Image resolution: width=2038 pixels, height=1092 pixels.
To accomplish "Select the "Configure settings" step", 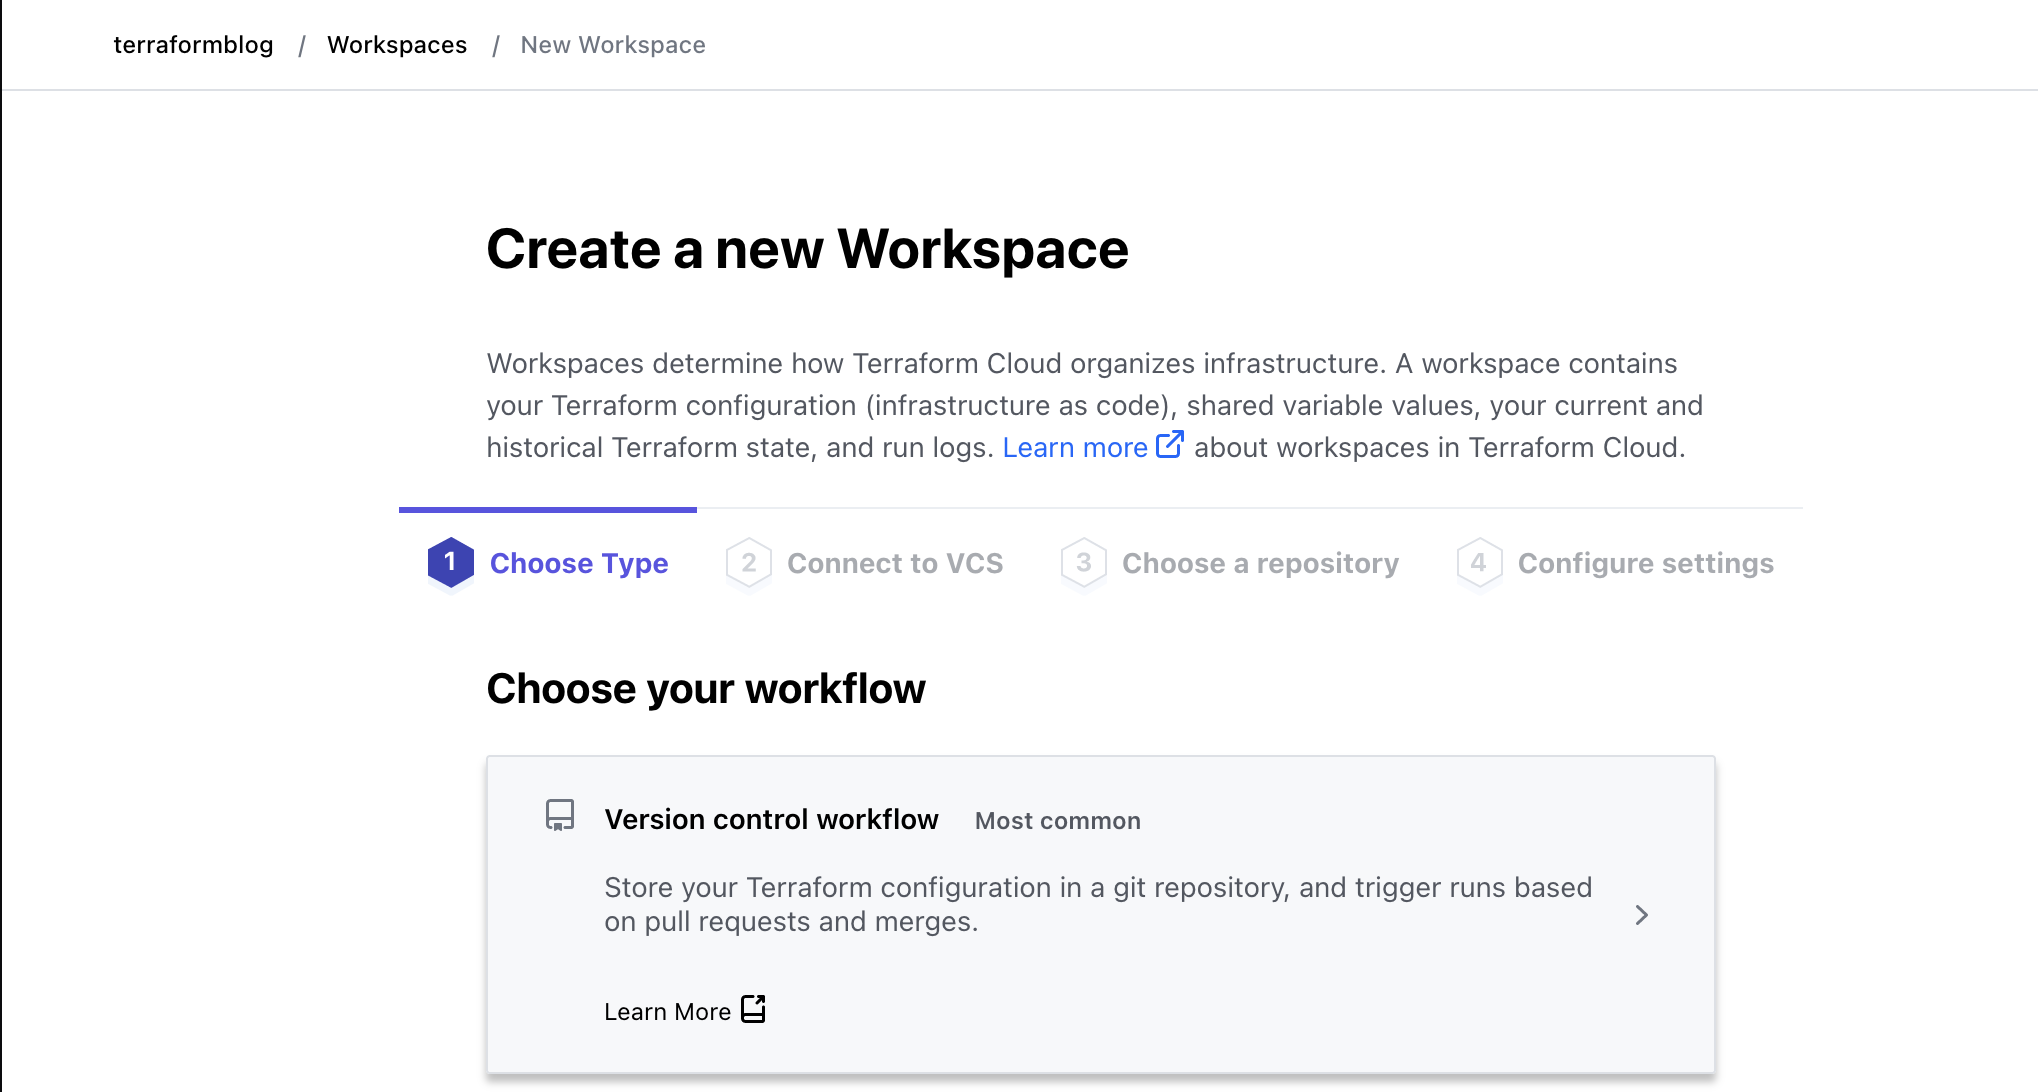I will point(1644,562).
